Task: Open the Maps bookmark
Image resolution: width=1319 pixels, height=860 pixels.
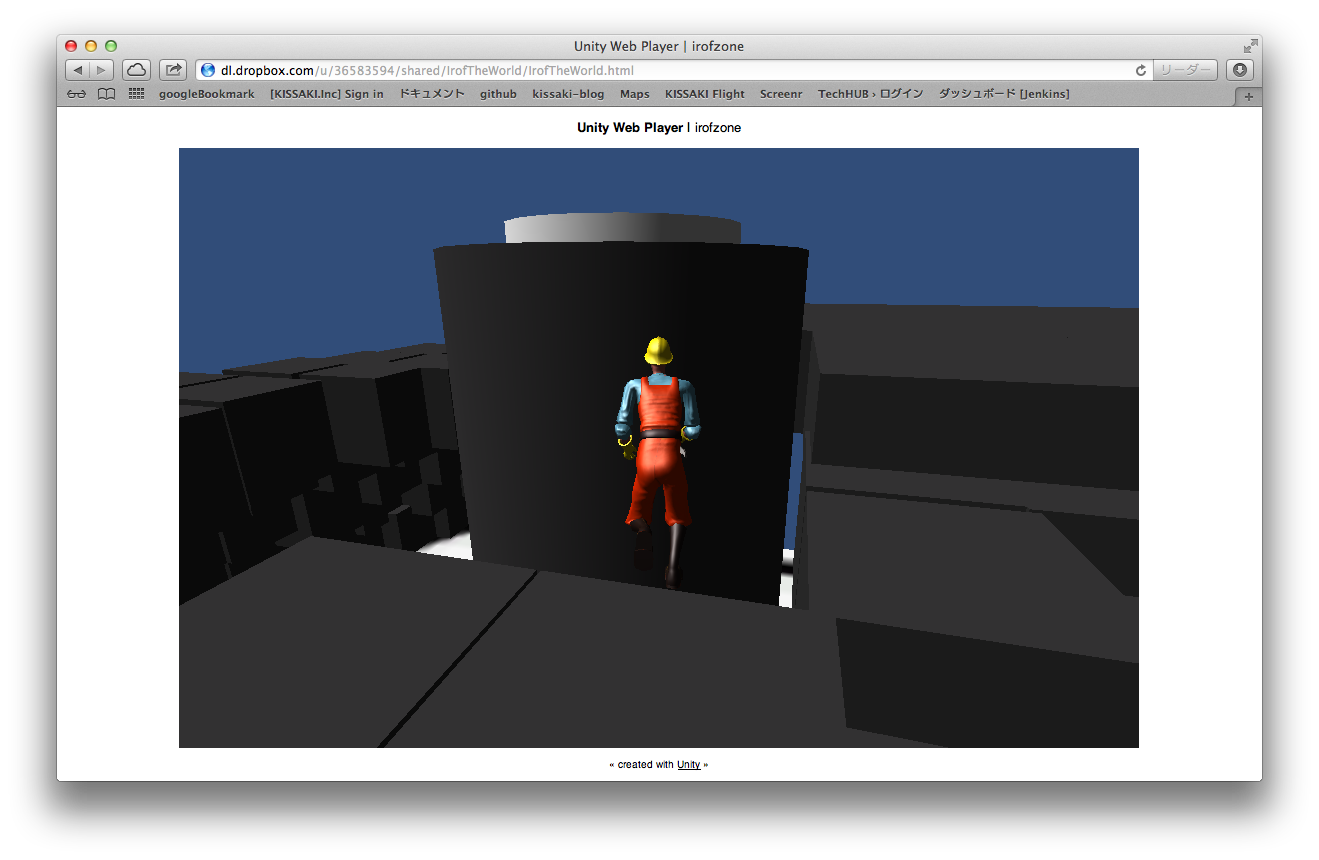Action: pyautogui.click(x=635, y=94)
